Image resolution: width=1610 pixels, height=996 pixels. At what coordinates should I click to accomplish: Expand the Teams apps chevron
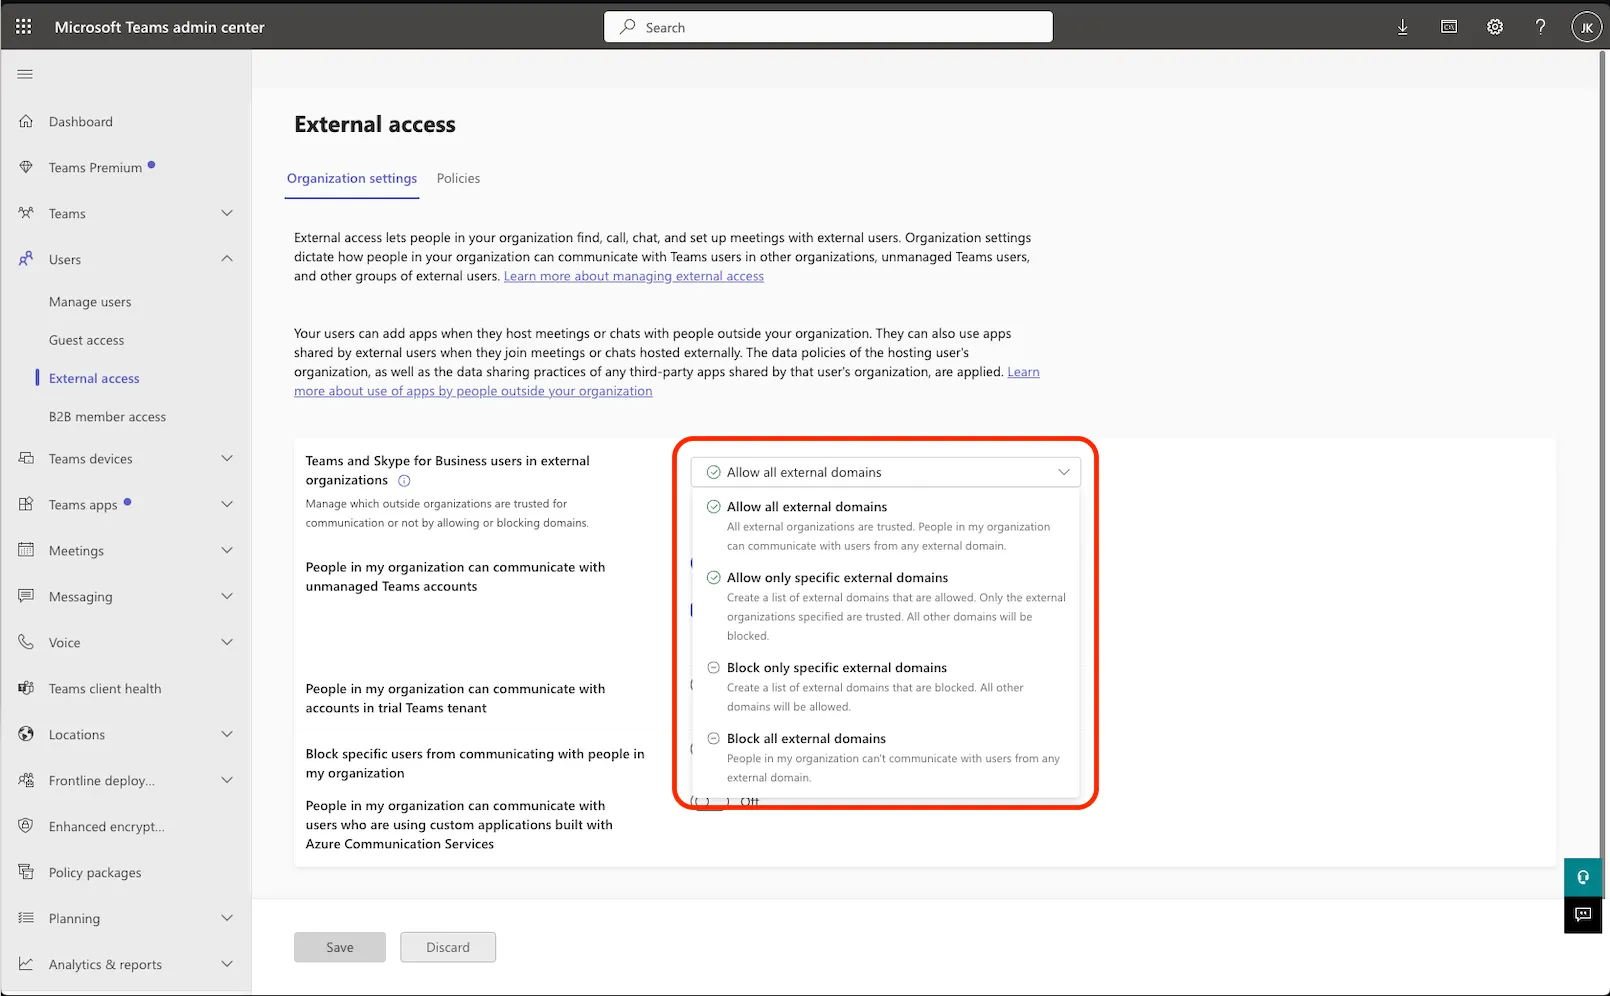coord(227,504)
